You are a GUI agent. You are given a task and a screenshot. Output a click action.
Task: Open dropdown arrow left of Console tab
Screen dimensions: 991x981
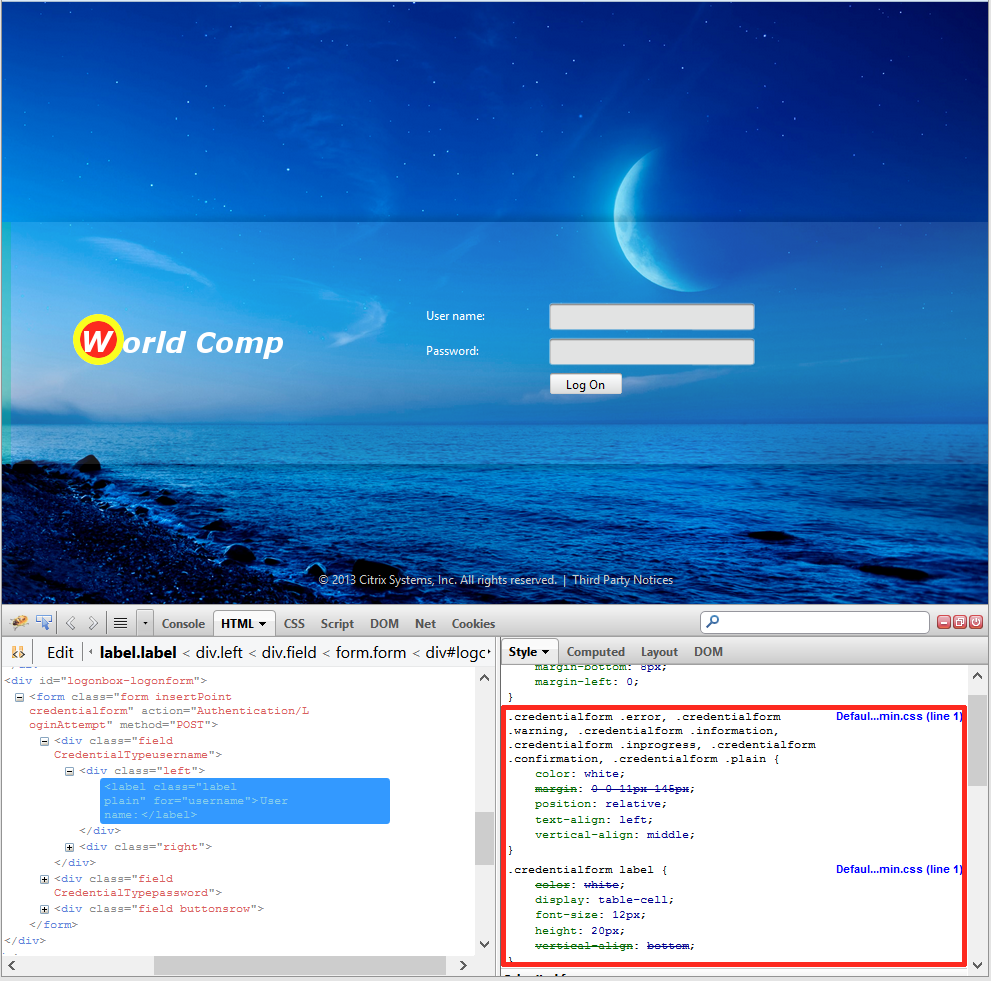pos(145,623)
